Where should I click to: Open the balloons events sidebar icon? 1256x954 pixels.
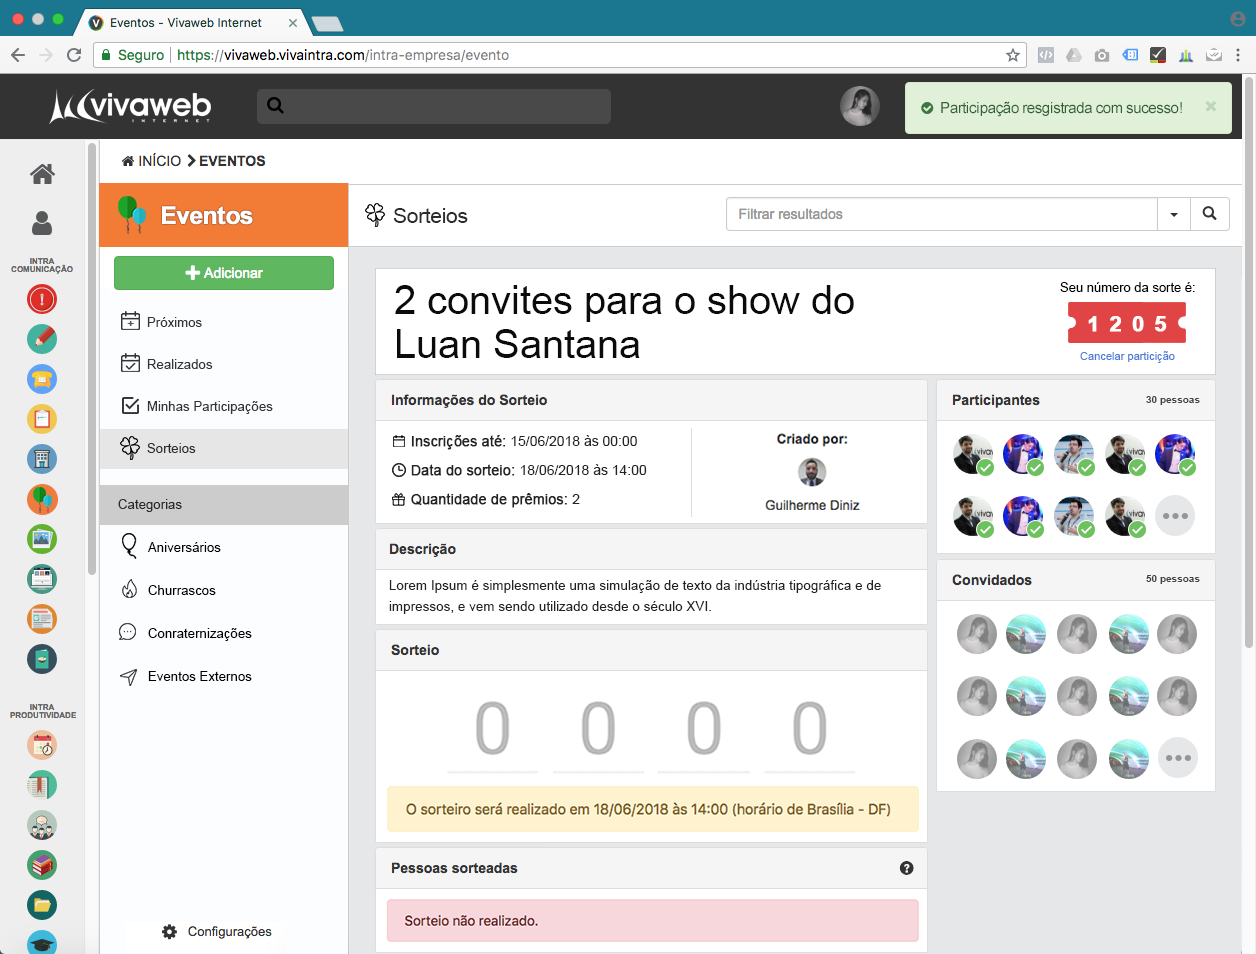[42, 499]
